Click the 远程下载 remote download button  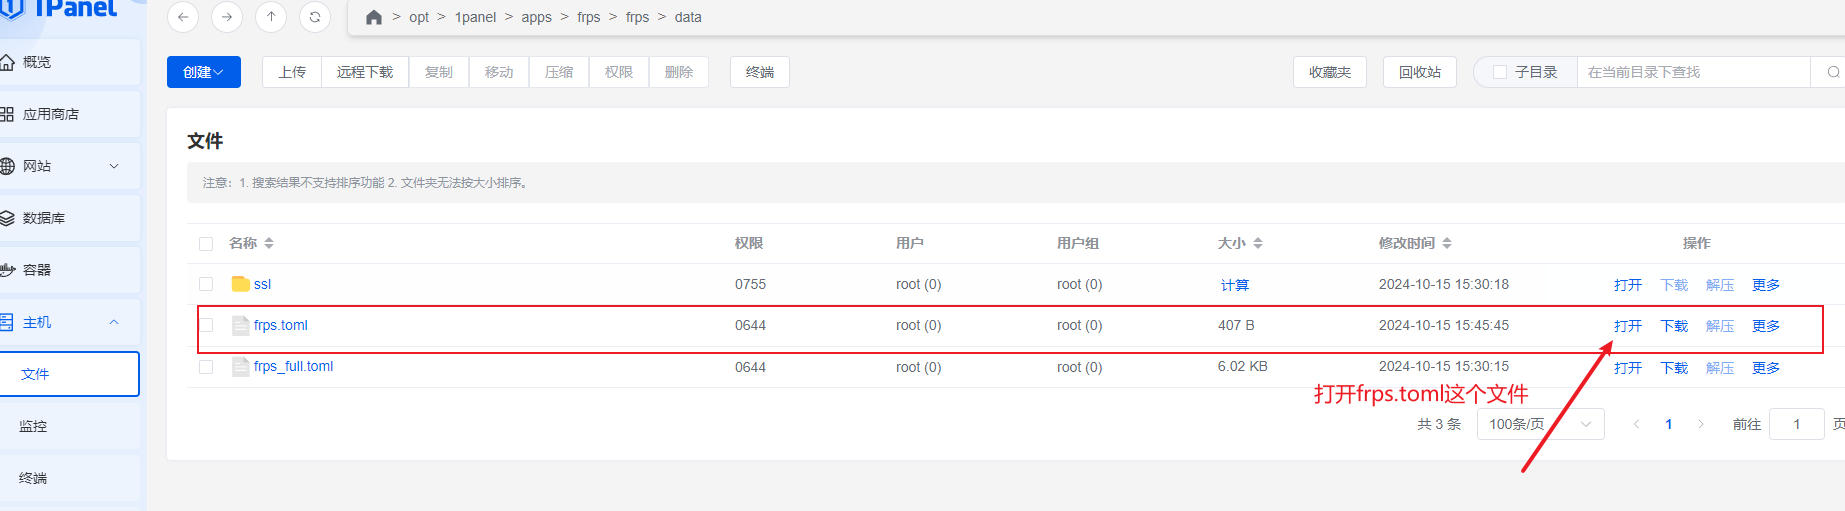pyautogui.click(x=365, y=72)
